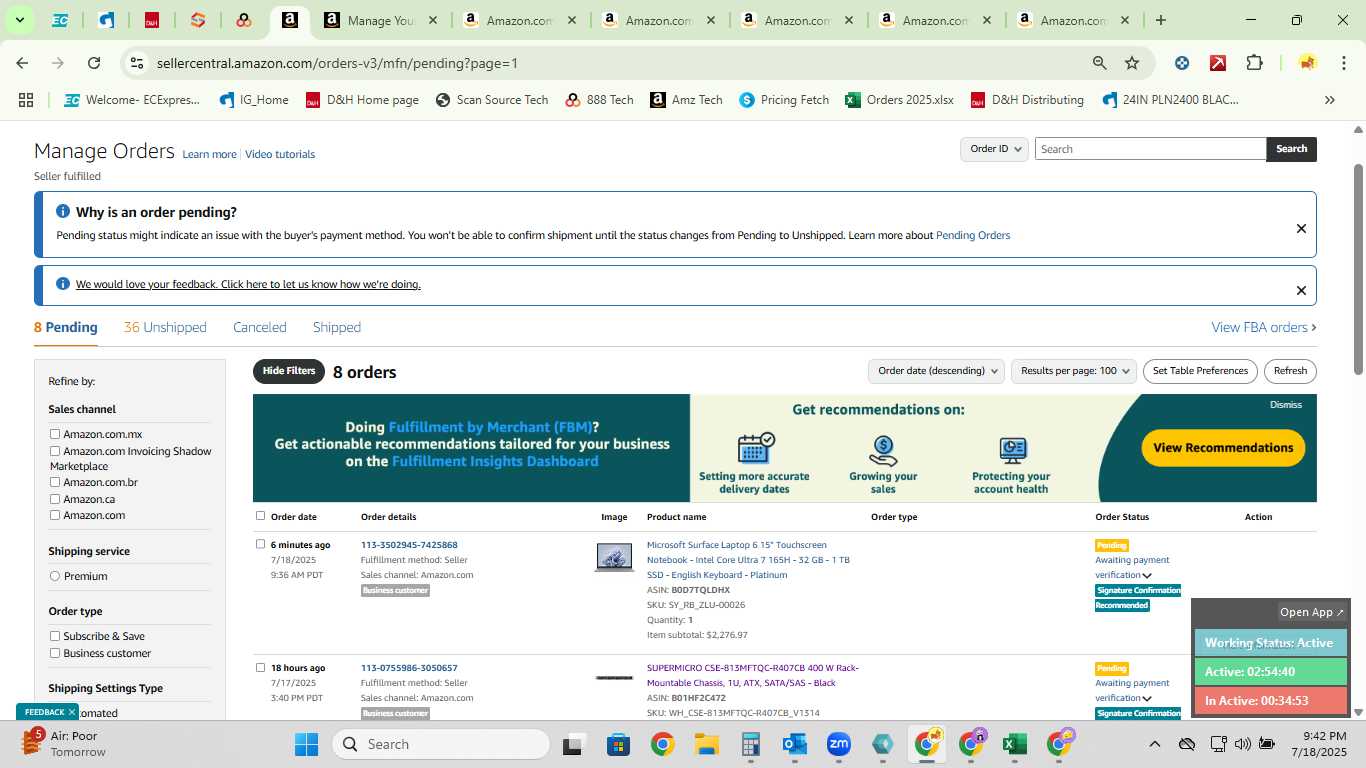This screenshot has width=1366, height=768.
Task: Open Zoom from the taskbar
Action: (838, 744)
